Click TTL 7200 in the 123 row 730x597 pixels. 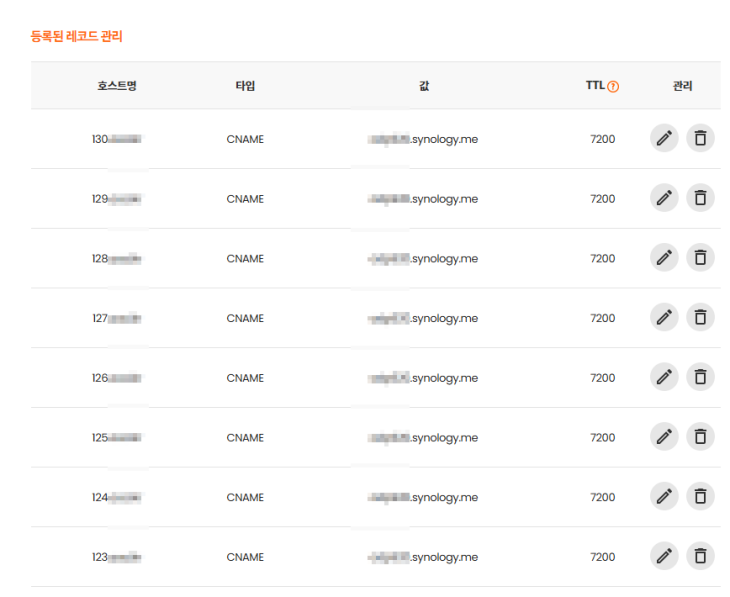click(x=602, y=557)
